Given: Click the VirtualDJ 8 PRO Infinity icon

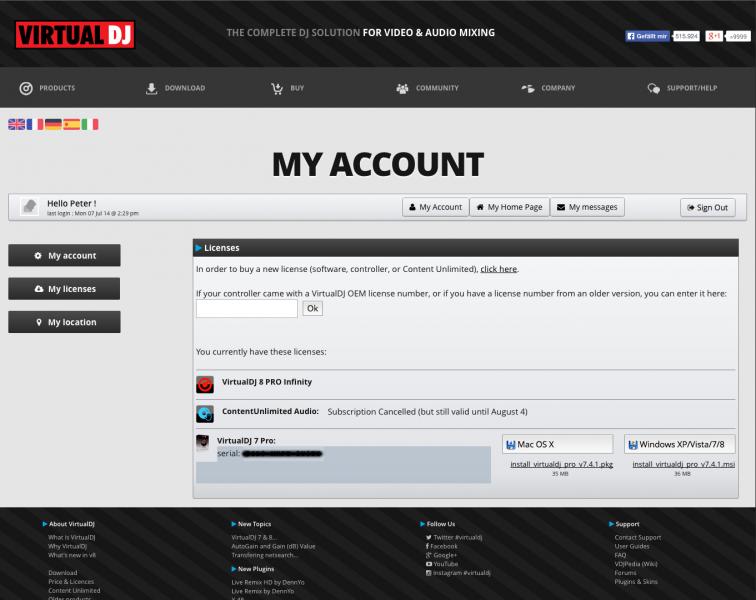Looking at the screenshot, I should tap(205, 384).
